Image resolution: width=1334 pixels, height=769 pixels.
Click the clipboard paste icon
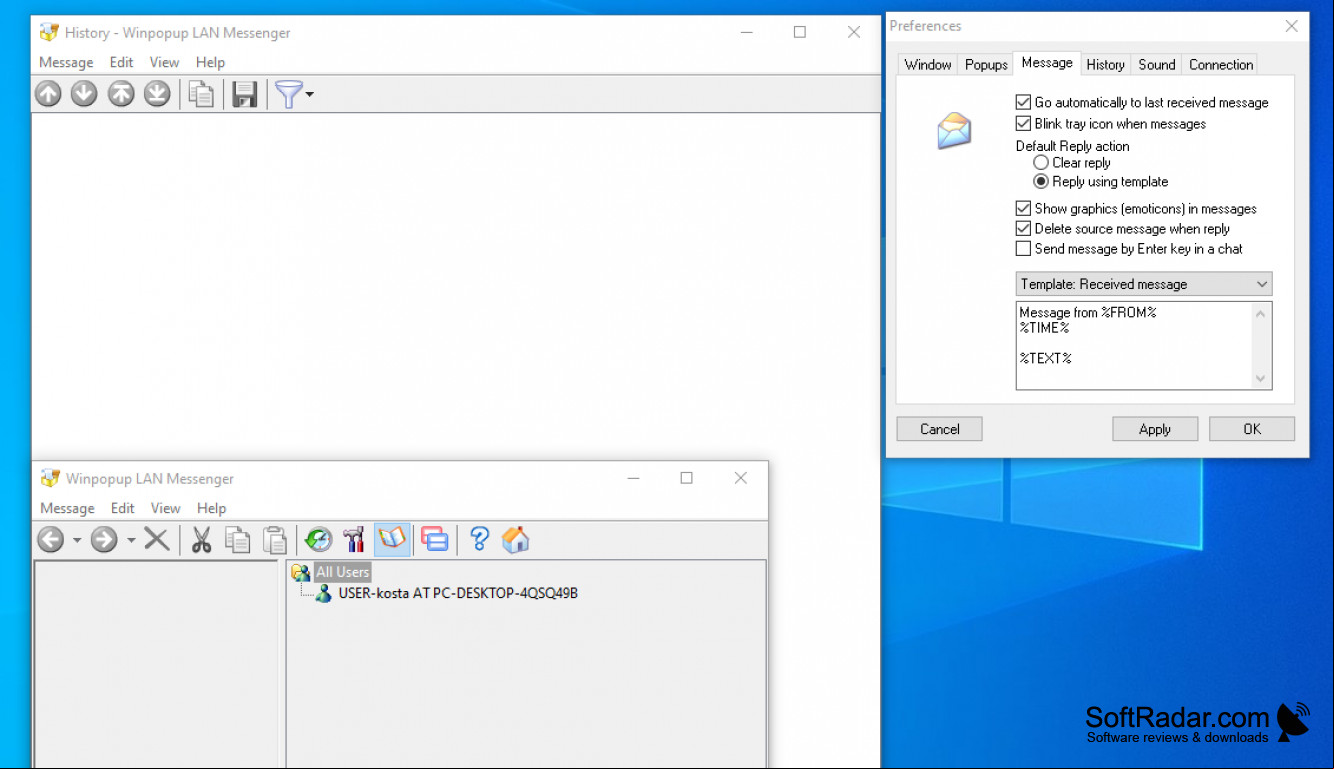click(275, 540)
